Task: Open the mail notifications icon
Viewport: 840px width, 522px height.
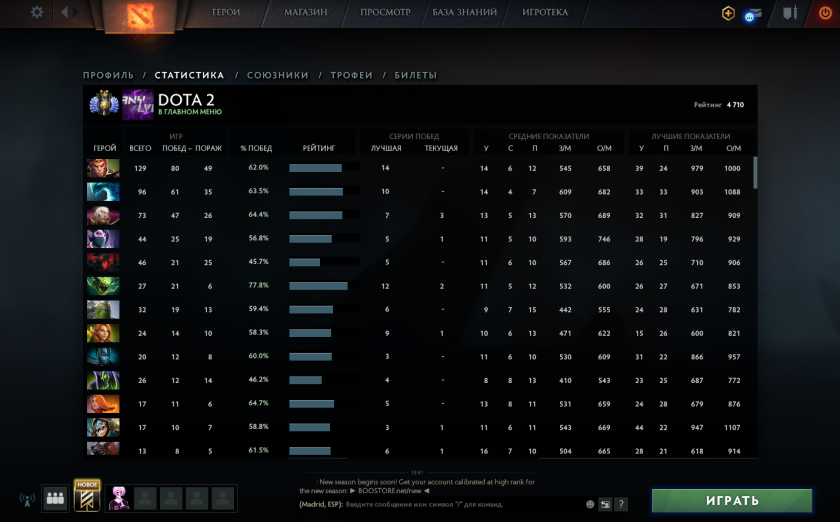Action: [752, 15]
